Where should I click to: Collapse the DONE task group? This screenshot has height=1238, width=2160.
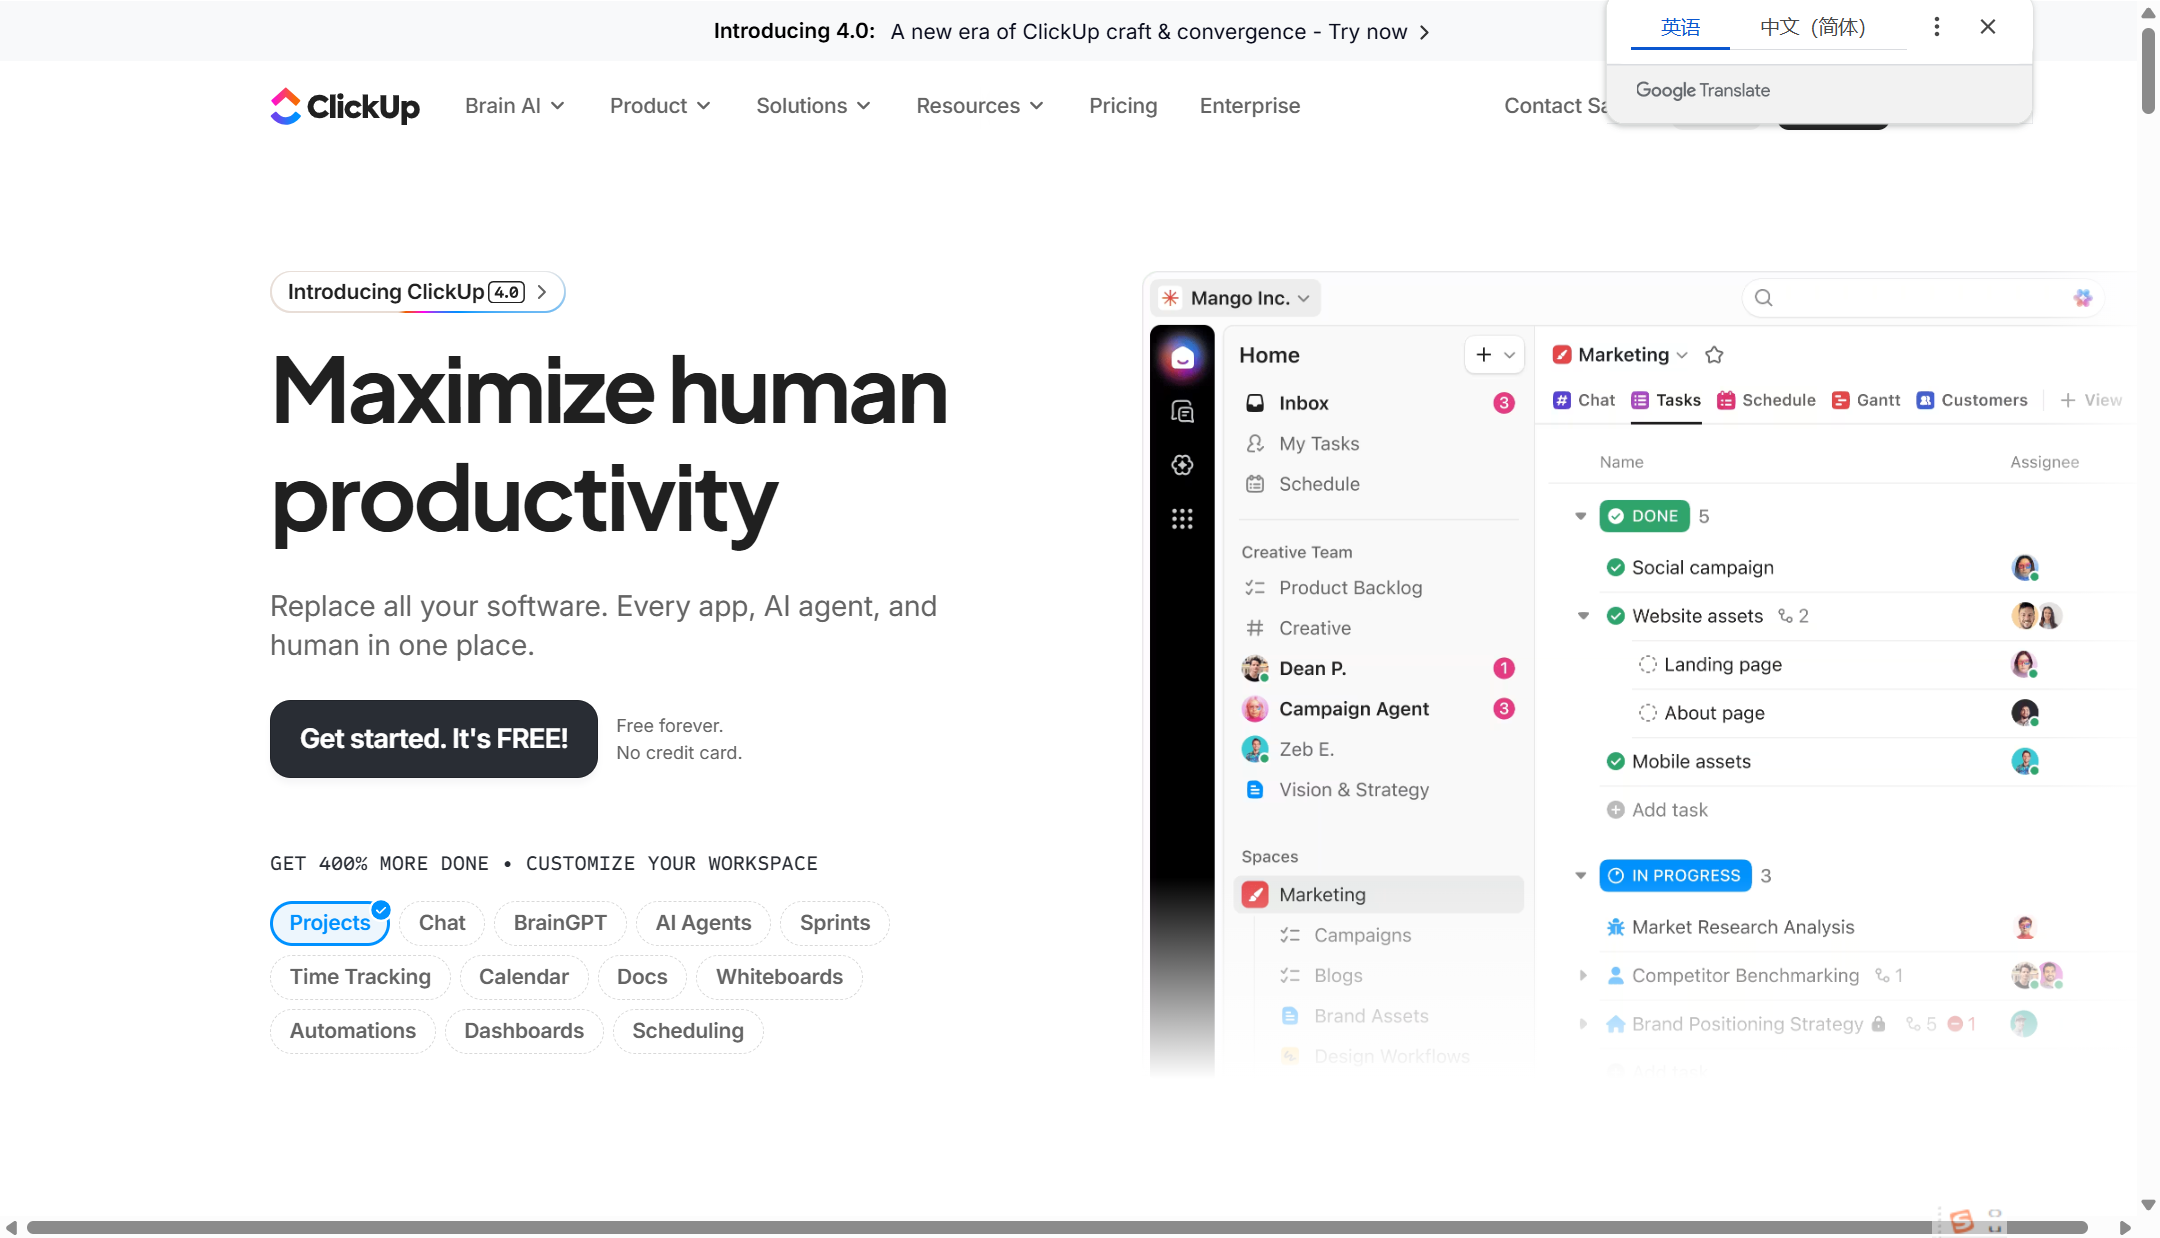[1580, 516]
